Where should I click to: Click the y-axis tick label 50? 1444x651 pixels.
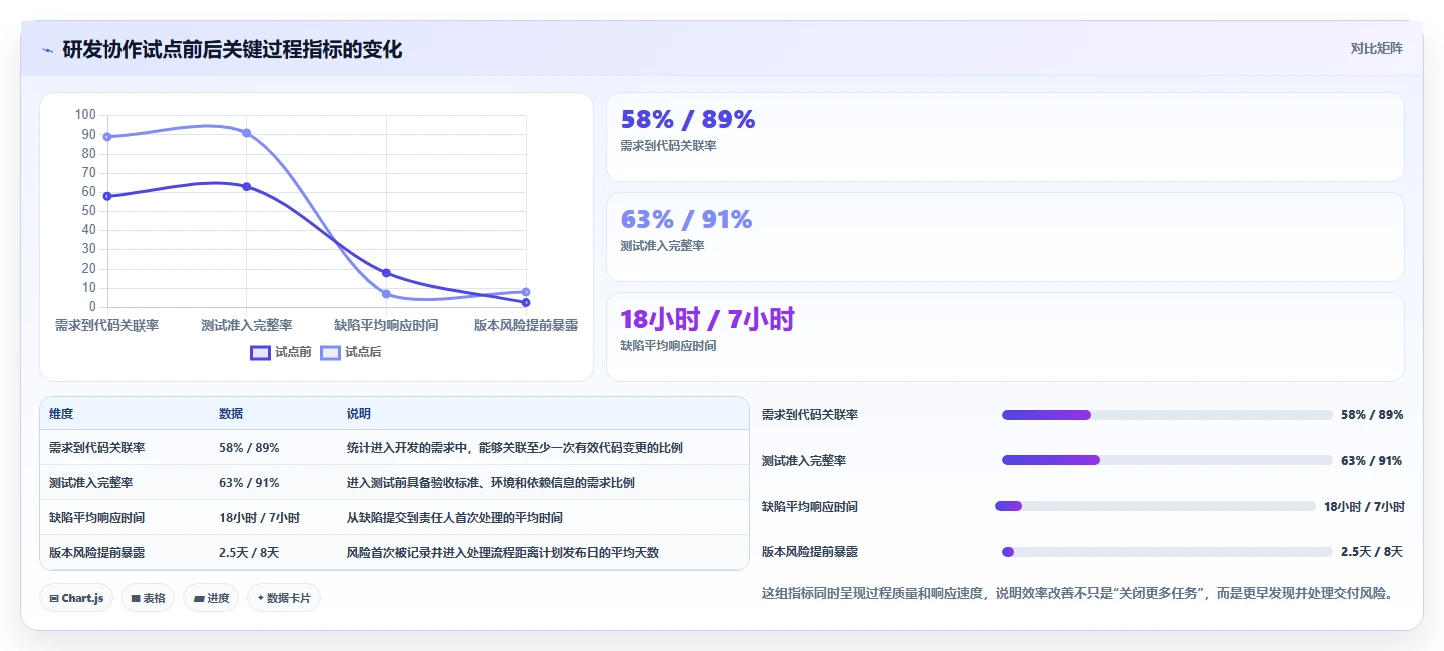pyautogui.click(x=88, y=211)
